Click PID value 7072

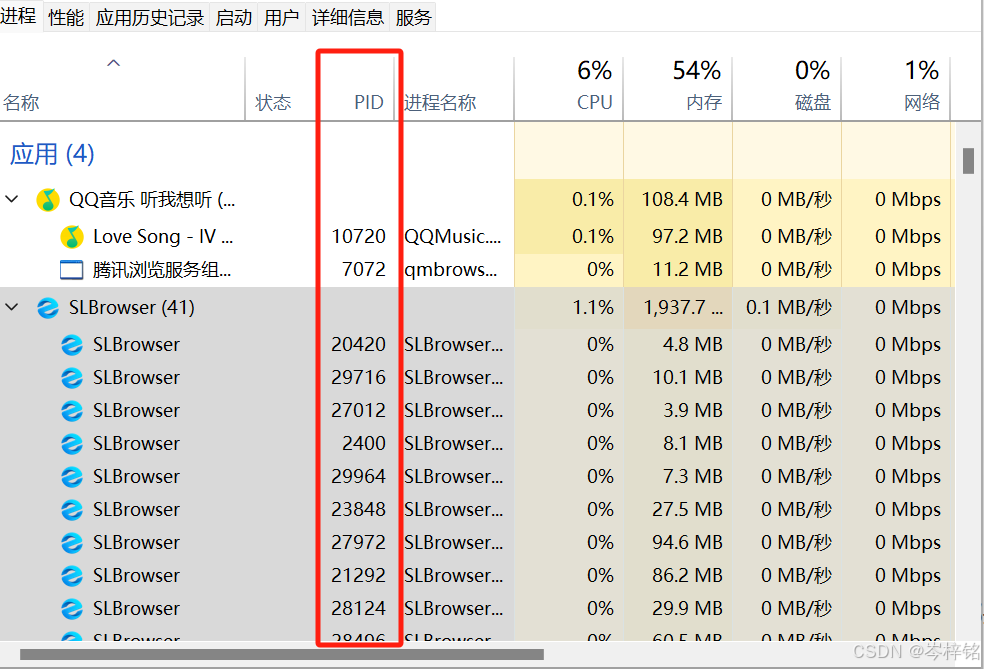pos(363,269)
